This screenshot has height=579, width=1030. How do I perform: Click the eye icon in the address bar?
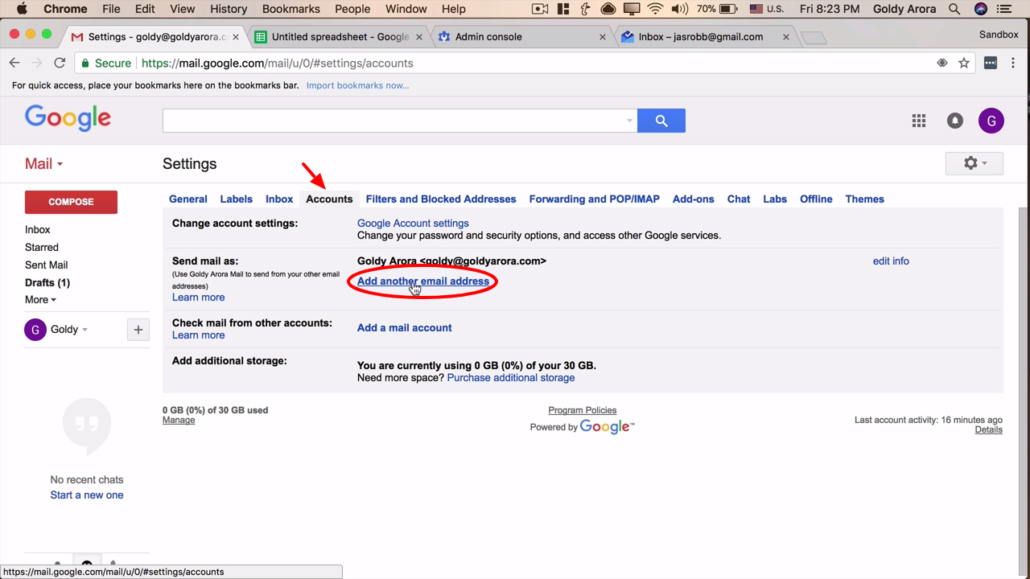click(x=942, y=63)
